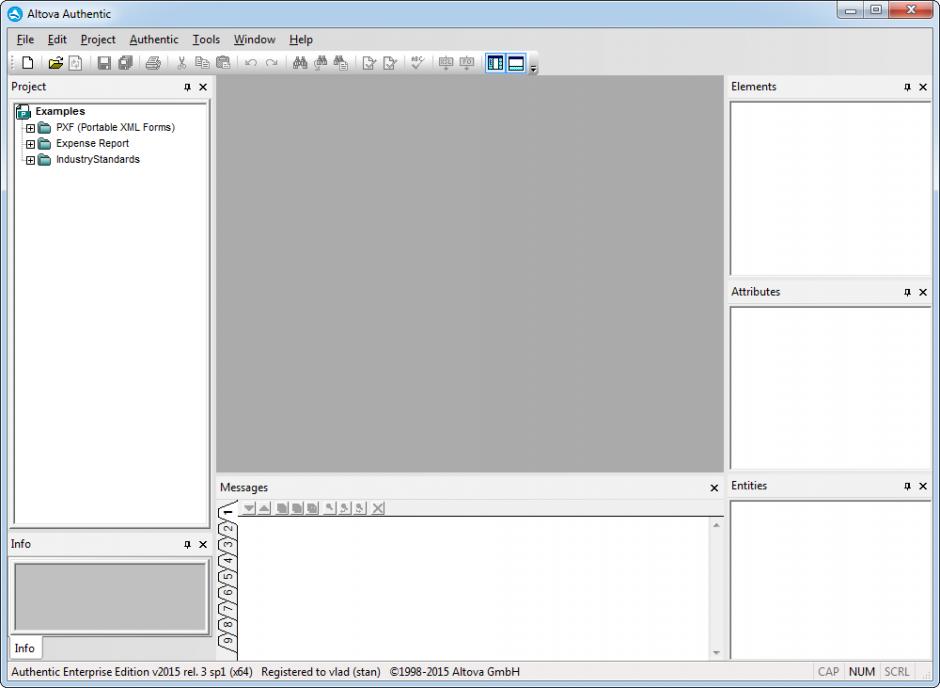Open Find with the plain binoculars icon
This screenshot has height=688, width=940.
pyautogui.click(x=300, y=63)
